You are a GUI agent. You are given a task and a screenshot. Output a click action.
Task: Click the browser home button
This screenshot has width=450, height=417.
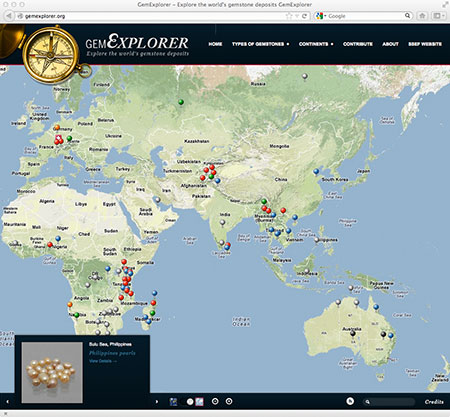point(422,16)
